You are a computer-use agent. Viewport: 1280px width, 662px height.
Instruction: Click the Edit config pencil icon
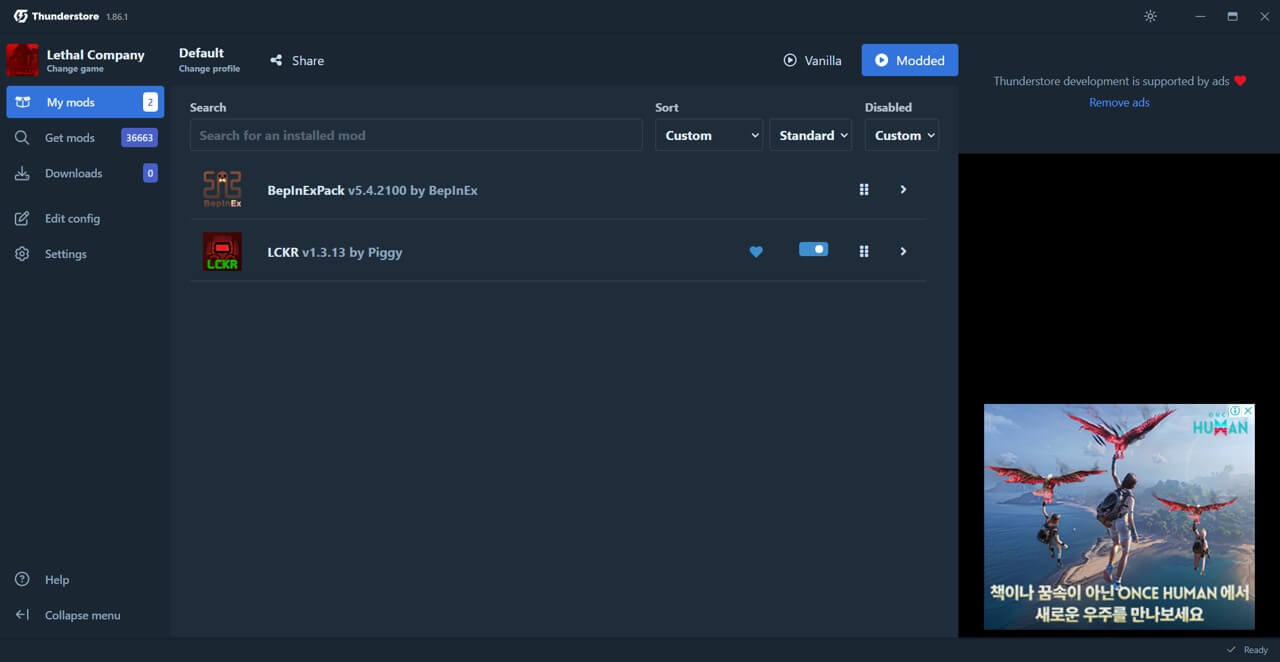[x=22, y=218]
